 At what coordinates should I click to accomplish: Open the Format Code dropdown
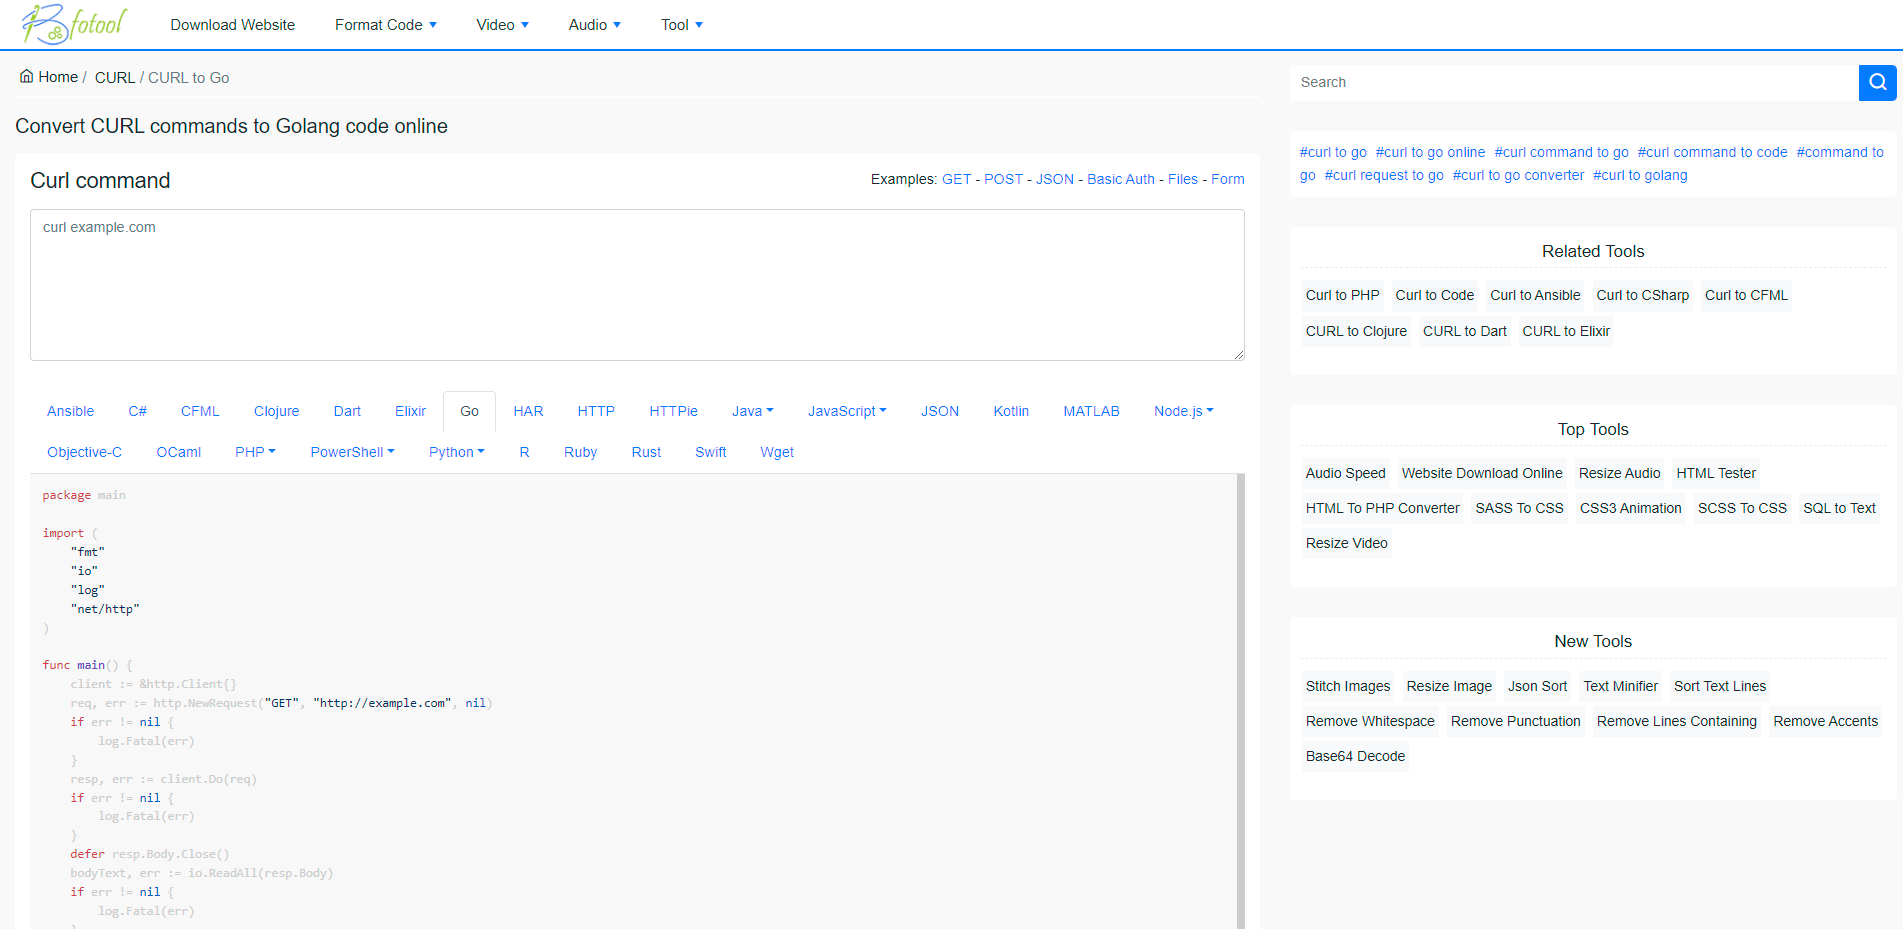[x=386, y=24]
